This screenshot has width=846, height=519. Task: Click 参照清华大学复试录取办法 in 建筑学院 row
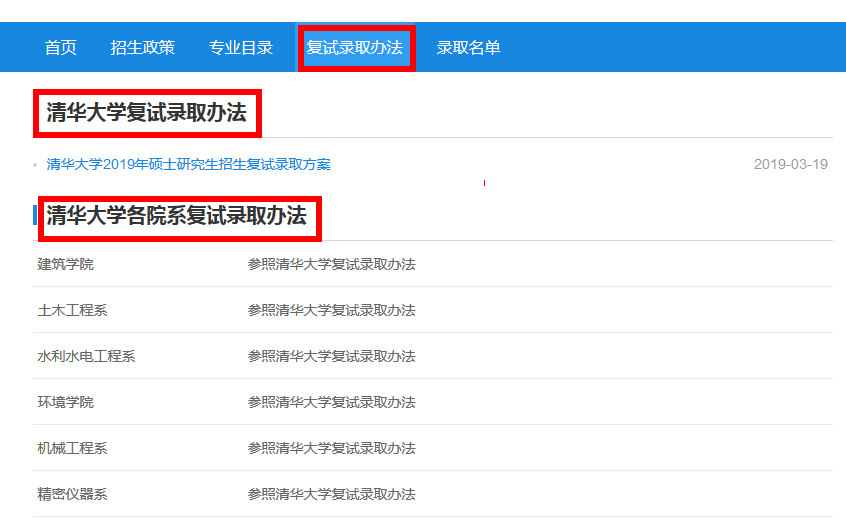(331, 264)
